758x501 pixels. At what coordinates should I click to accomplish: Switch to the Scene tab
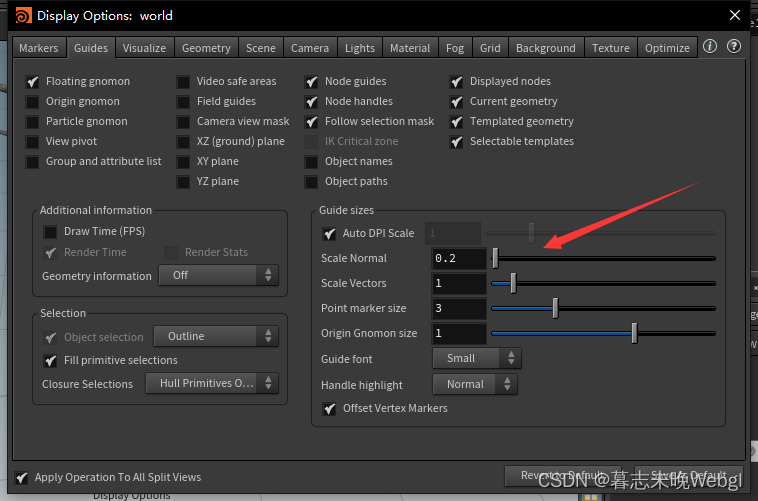coord(261,48)
